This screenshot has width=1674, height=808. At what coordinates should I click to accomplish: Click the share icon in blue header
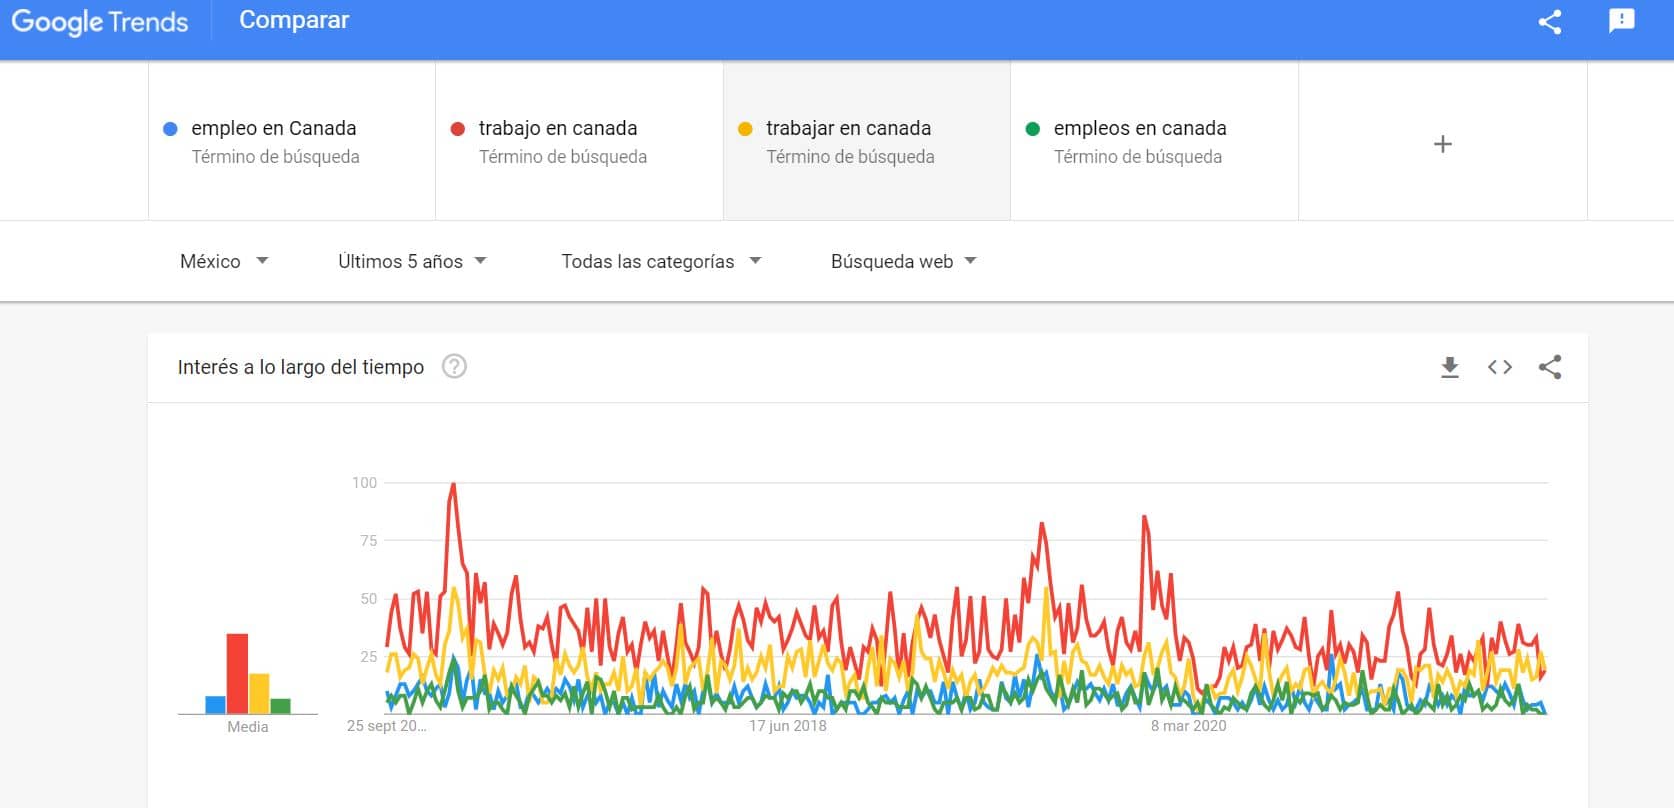pos(1549,21)
